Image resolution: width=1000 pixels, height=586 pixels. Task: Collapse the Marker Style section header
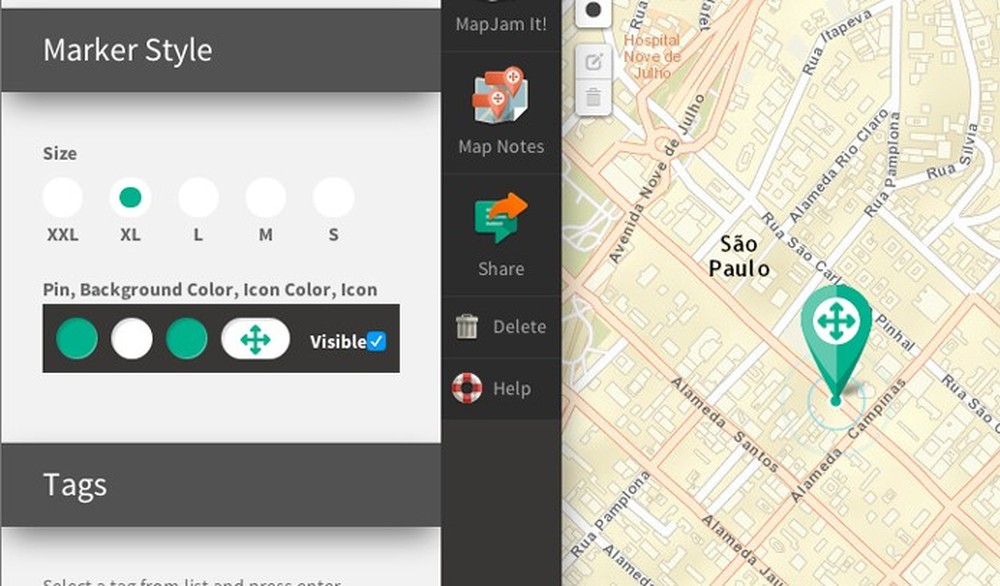(x=128, y=50)
